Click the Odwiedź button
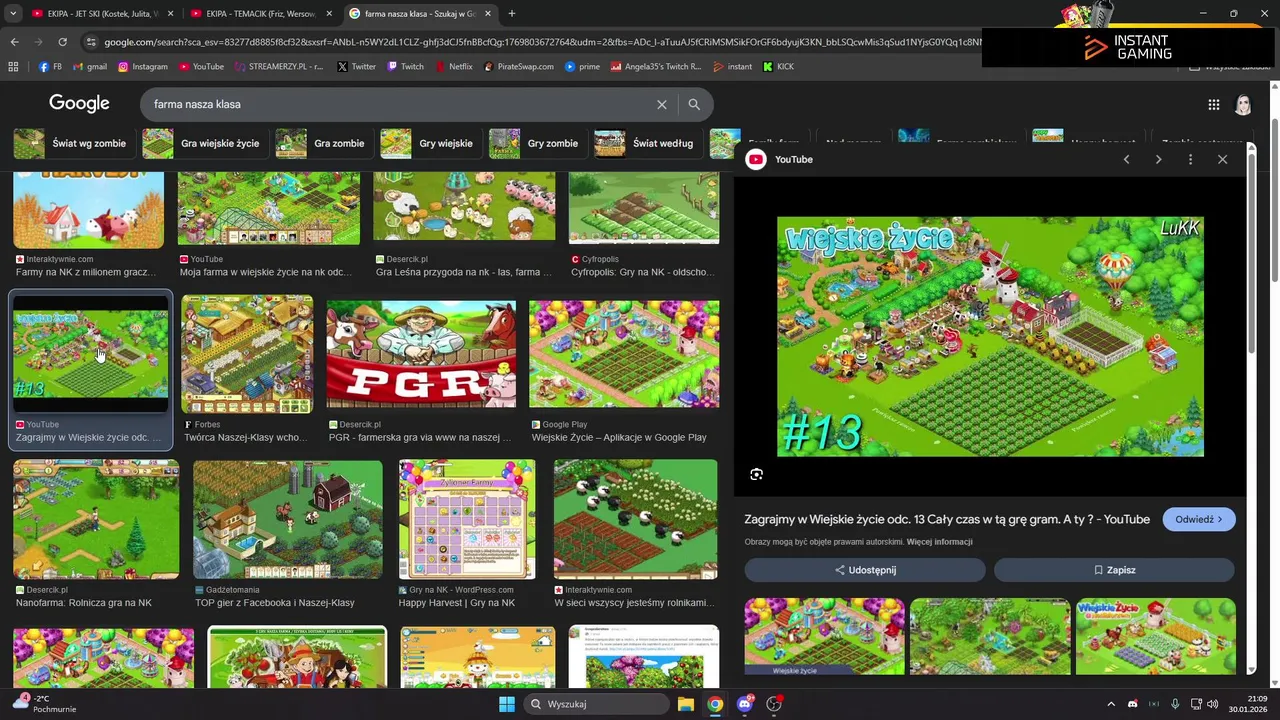This screenshot has width=1280, height=720. click(x=1199, y=519)
